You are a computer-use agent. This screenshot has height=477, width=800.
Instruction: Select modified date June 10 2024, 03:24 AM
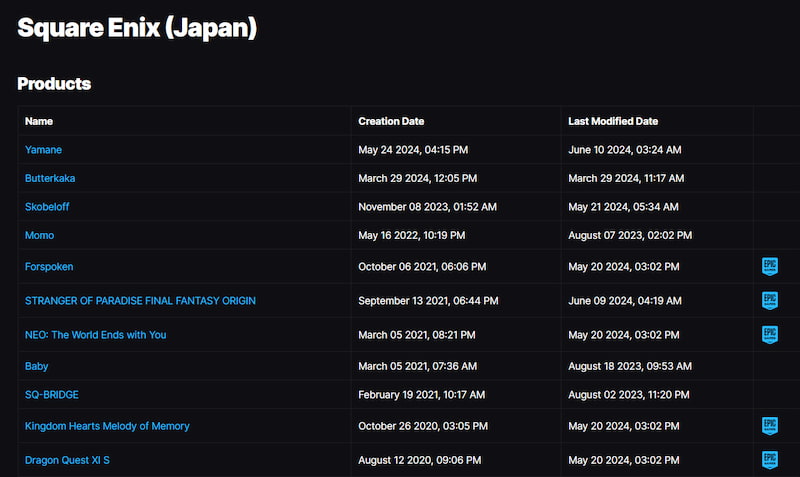(624, 149)
